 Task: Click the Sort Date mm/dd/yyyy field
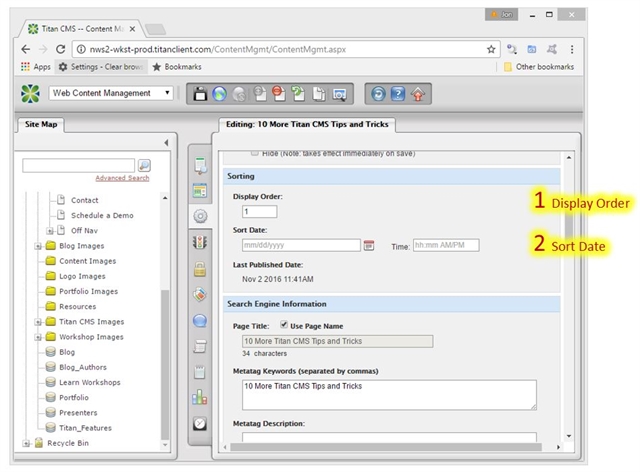[301, 245]
